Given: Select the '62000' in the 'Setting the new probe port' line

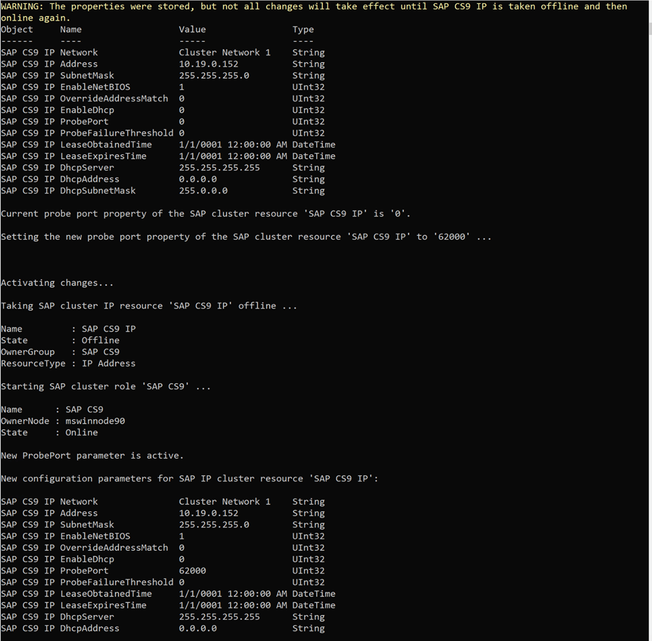Looking at the screenshot, I should (x=452, y=237).
